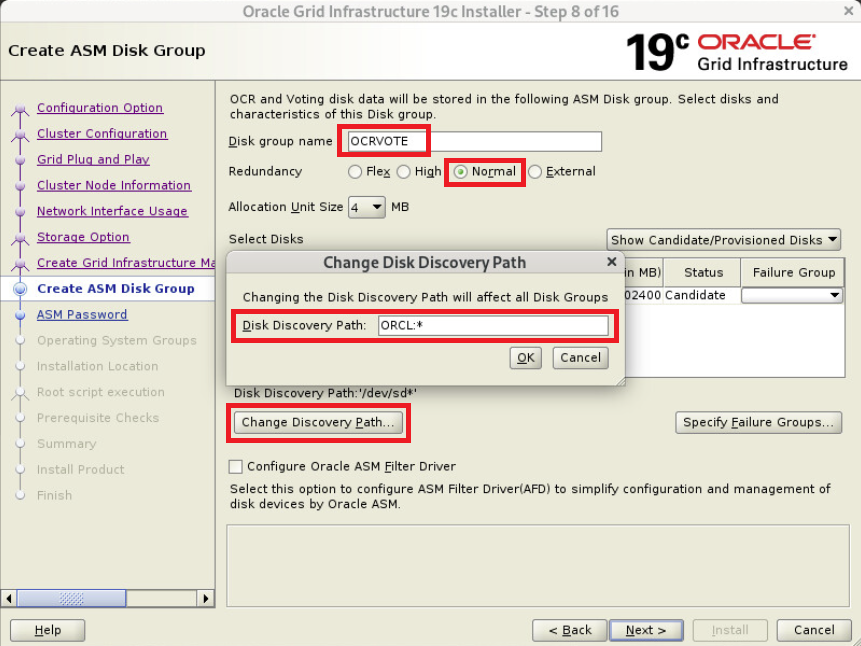Open Failure Group dropdown in disk row
This screenshot has height=646, width=861.
(792, 296)
